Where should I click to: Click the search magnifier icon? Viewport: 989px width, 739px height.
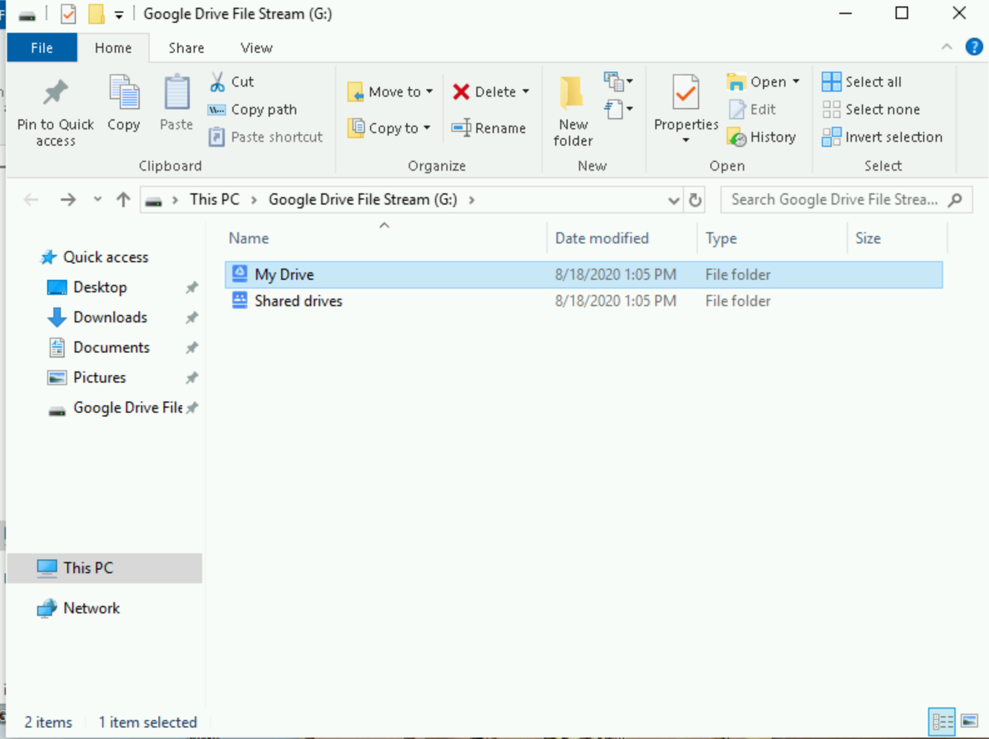956,200
